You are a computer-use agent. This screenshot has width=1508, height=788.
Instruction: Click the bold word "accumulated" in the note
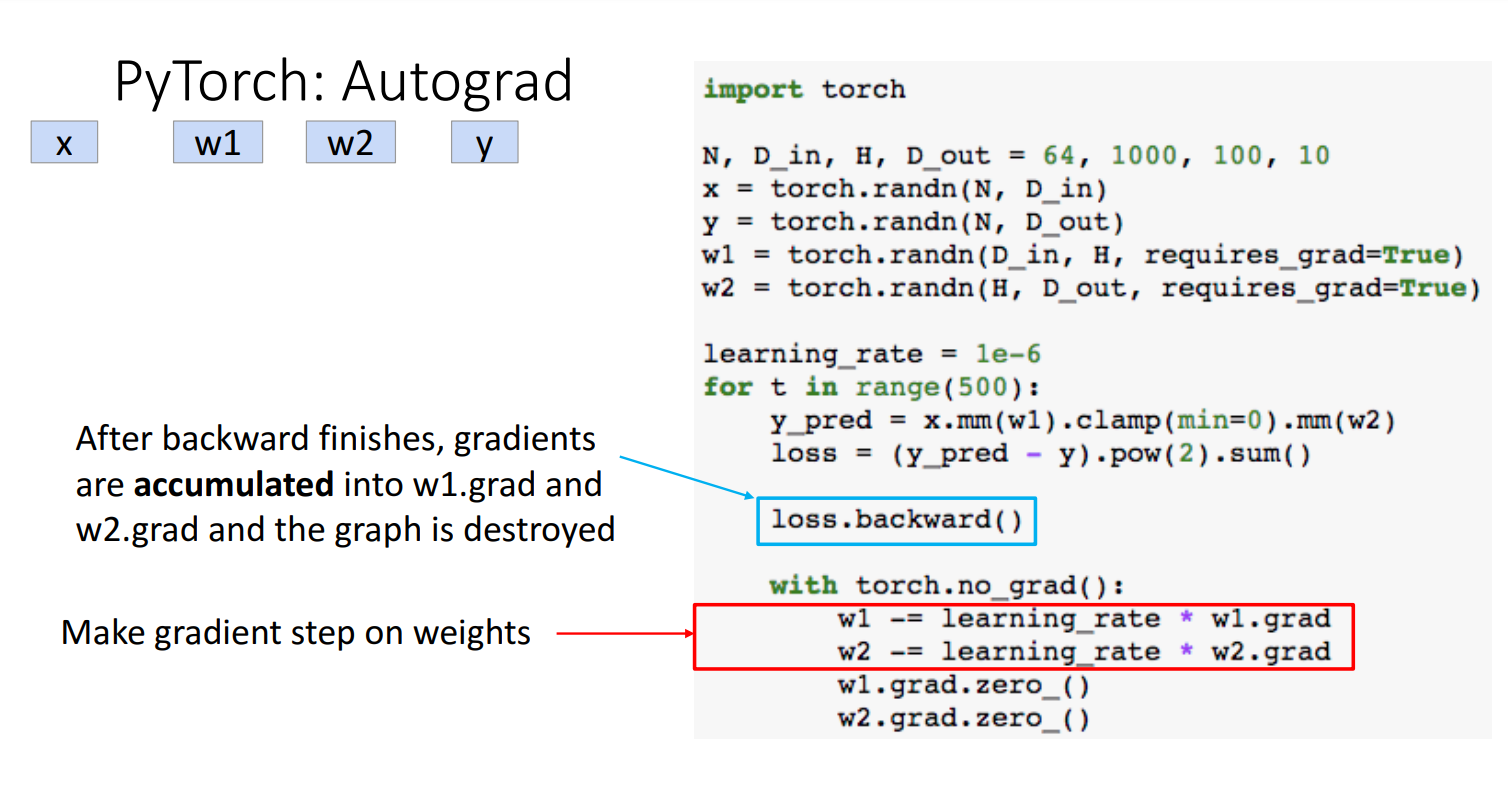233,484
